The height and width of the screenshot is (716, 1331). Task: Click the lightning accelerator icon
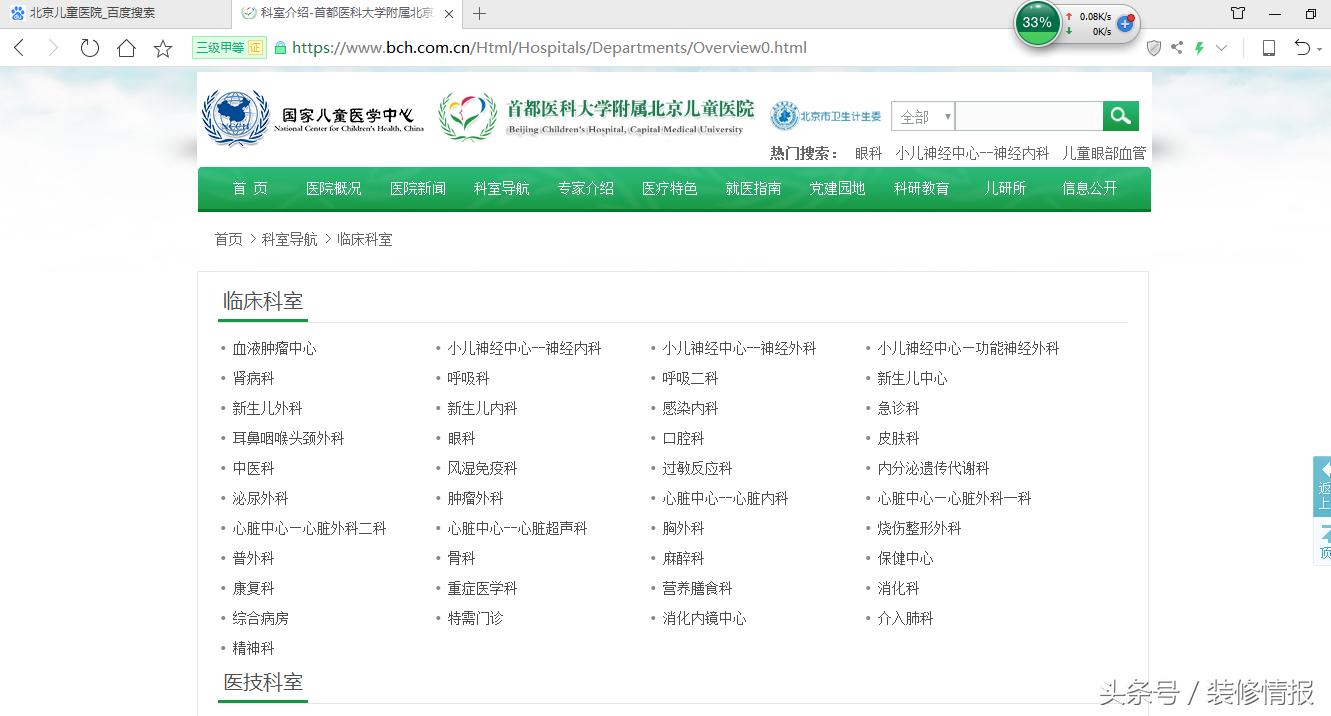click(x=1200, y=47)
